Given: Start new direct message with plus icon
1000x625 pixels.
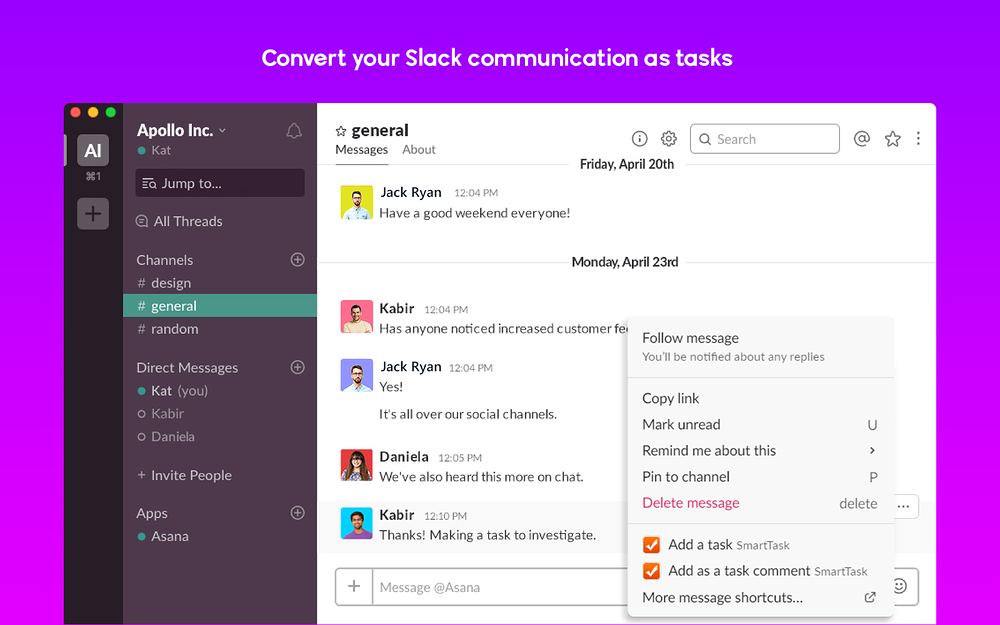Looking at the screenshot, I should click(x=297, y=367).
